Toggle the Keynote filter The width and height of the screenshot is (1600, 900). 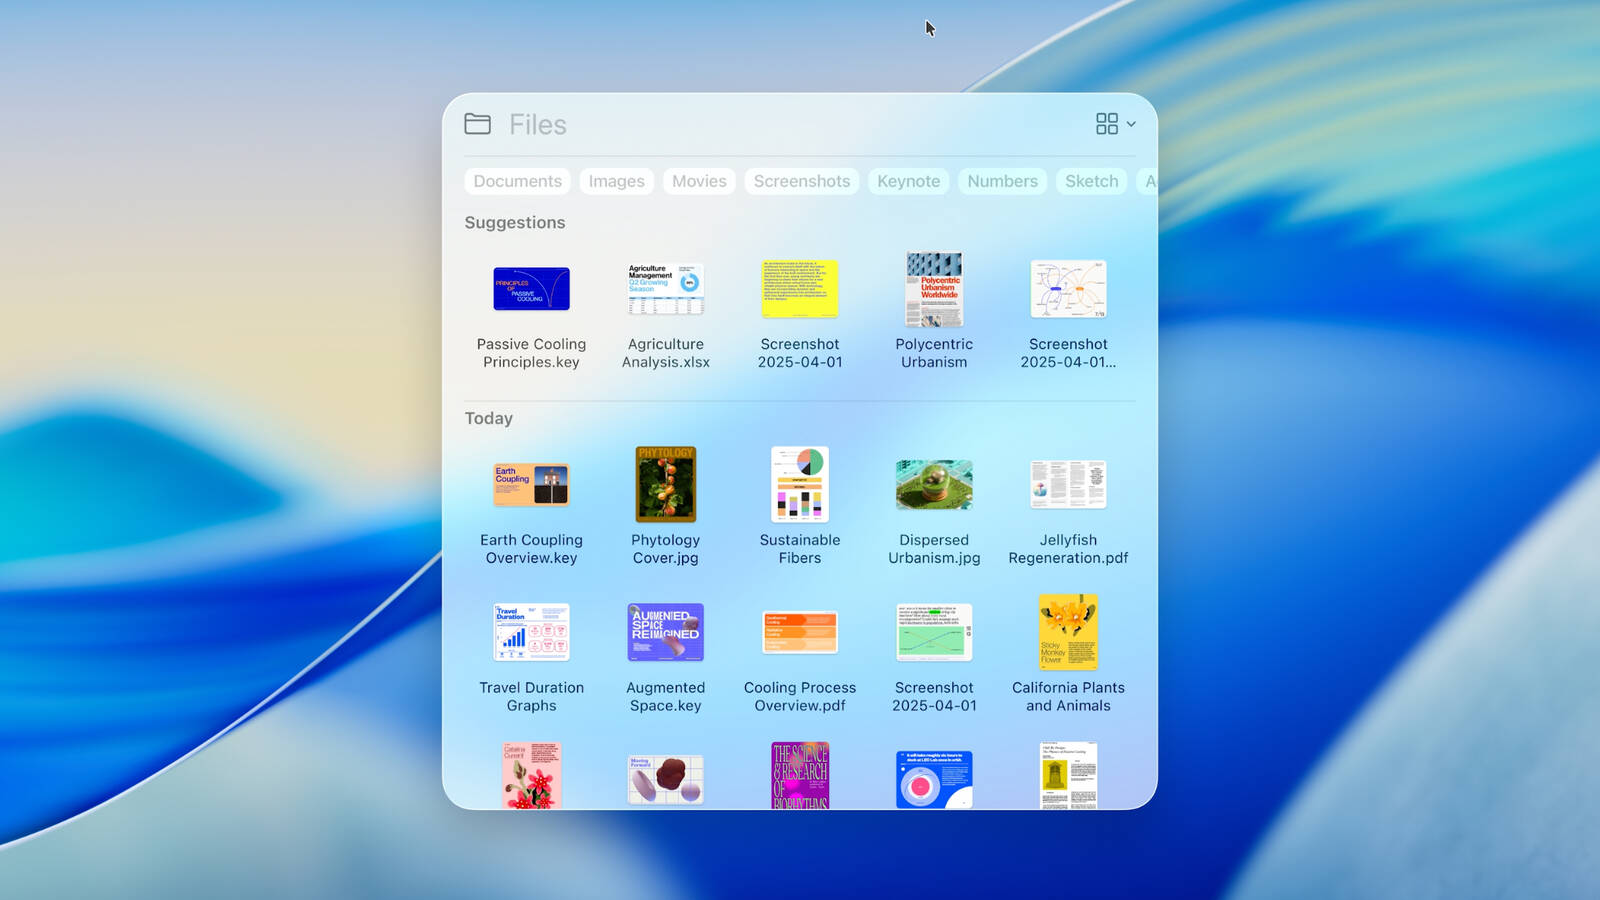pos(908,181)
